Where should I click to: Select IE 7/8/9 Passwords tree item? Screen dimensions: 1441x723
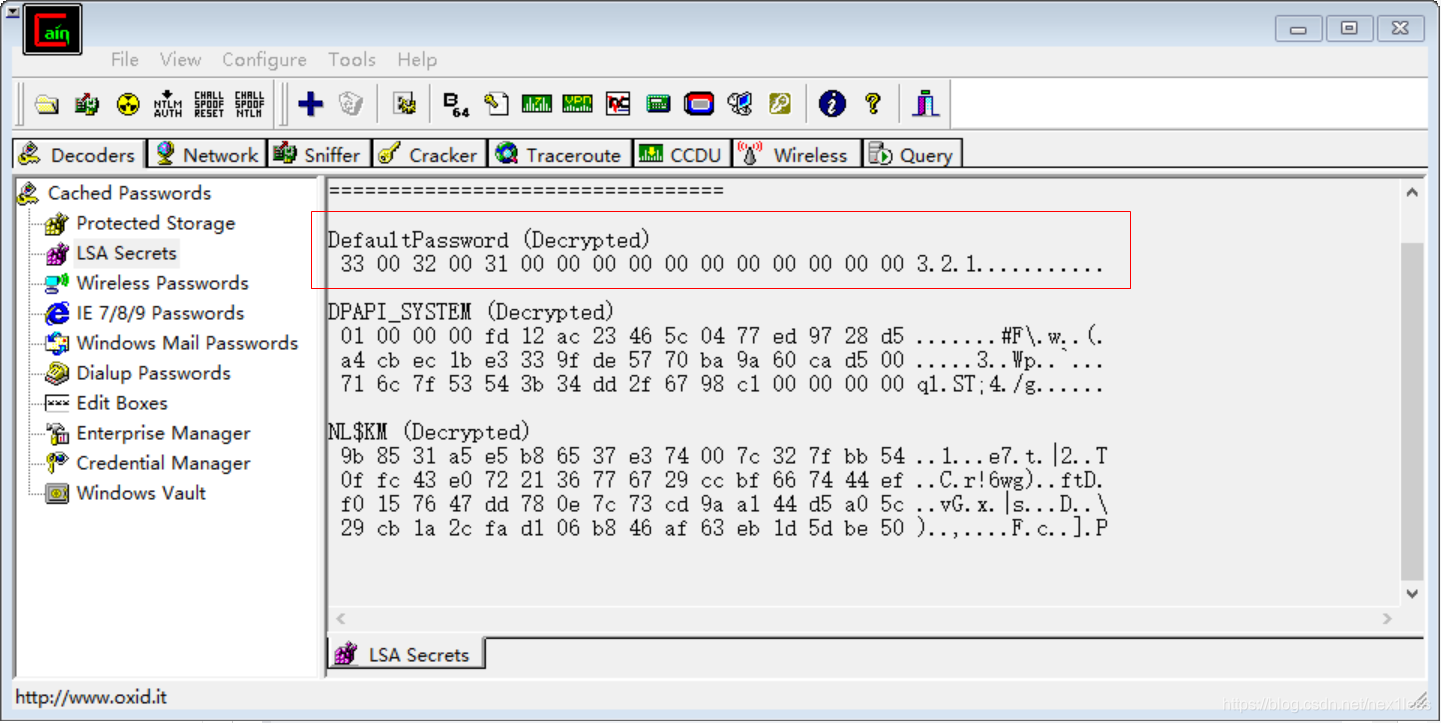(x=160, y=313)
